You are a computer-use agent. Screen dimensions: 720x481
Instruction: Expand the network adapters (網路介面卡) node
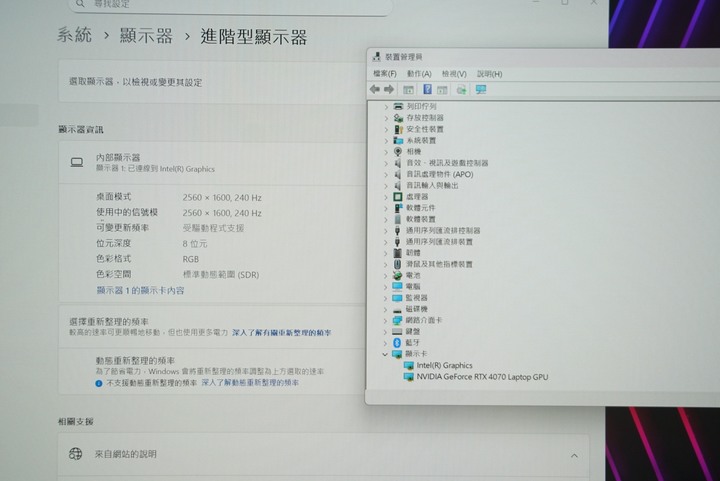(x=386, y=320)
